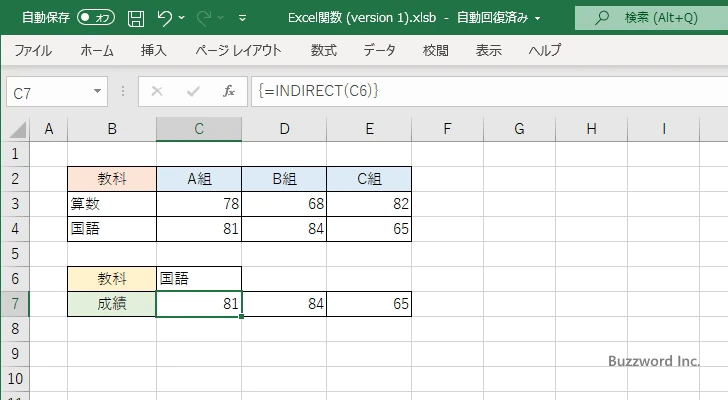This screenshot has height=400, width=728.
Task: Switch to the 校閲 tab
Action: [436, 50]
